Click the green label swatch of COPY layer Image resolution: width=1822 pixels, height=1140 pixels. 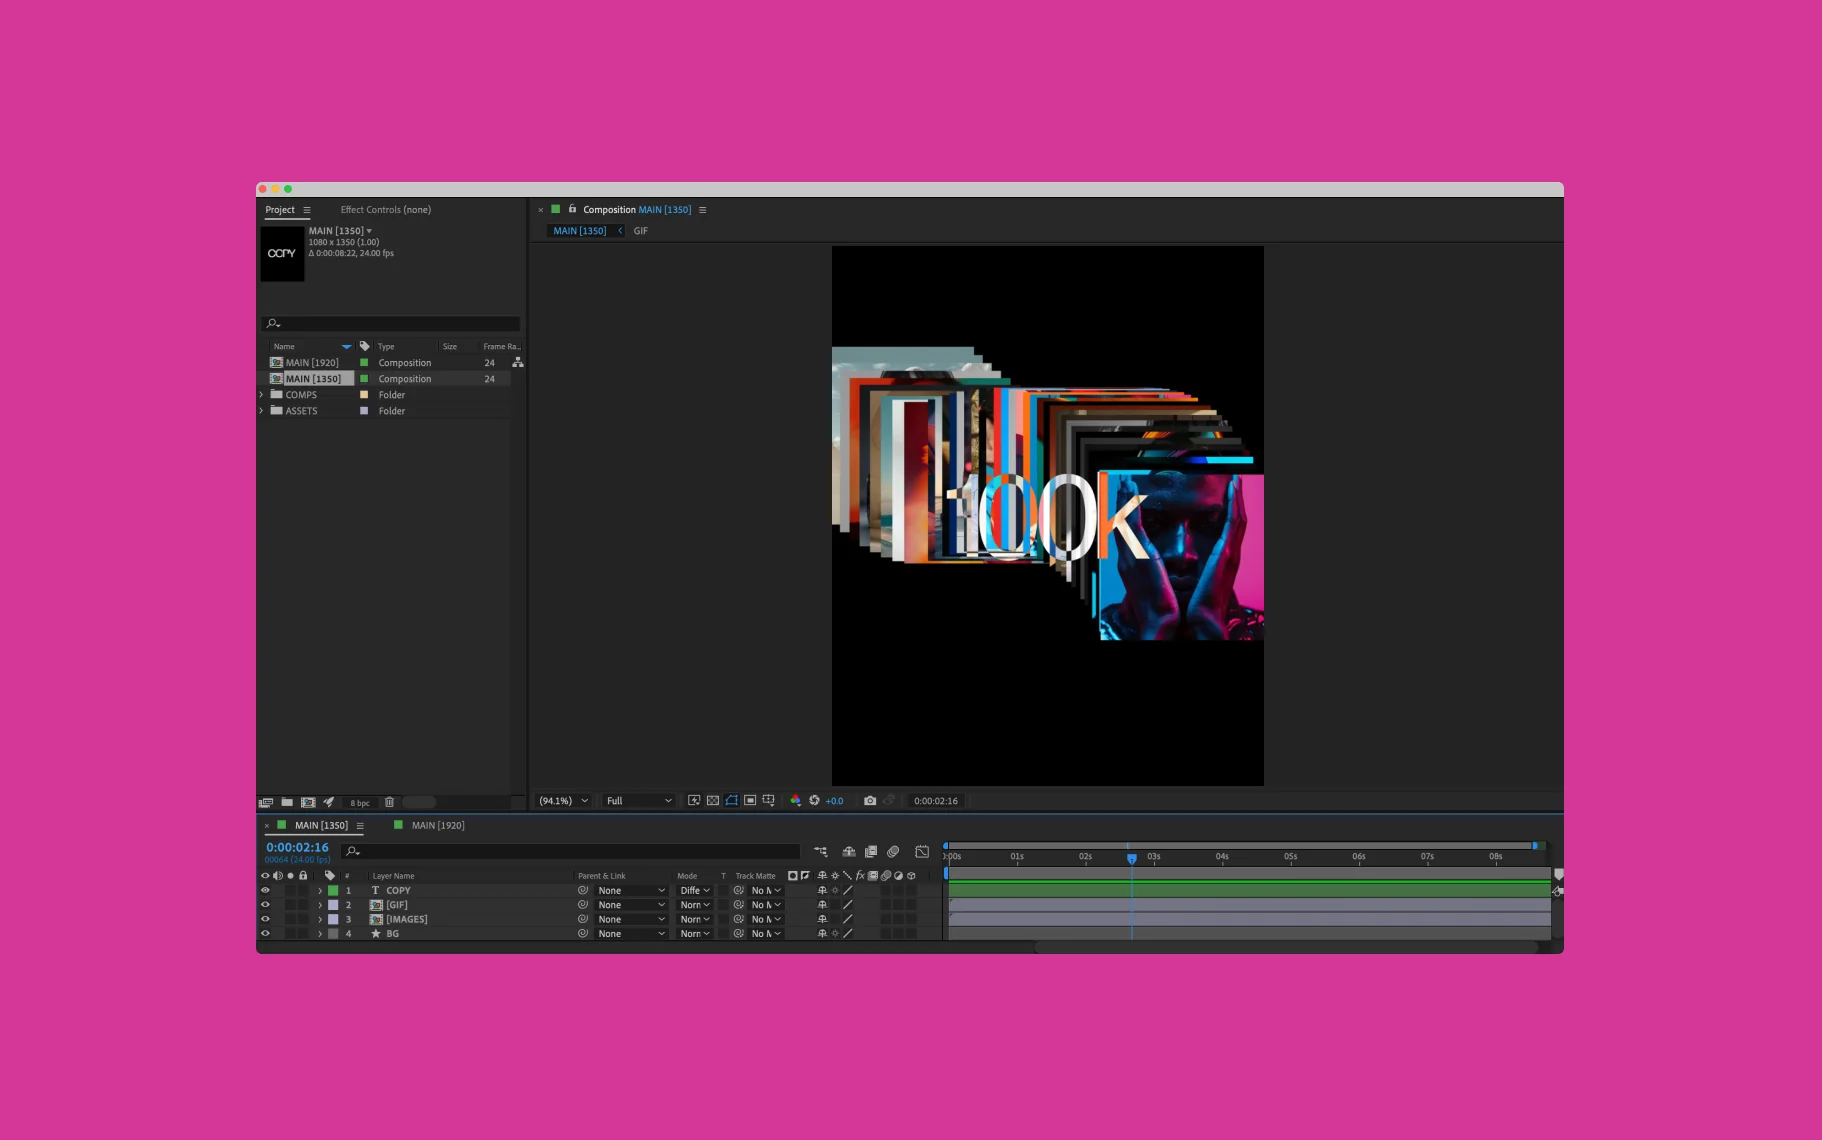coord(333,890)
